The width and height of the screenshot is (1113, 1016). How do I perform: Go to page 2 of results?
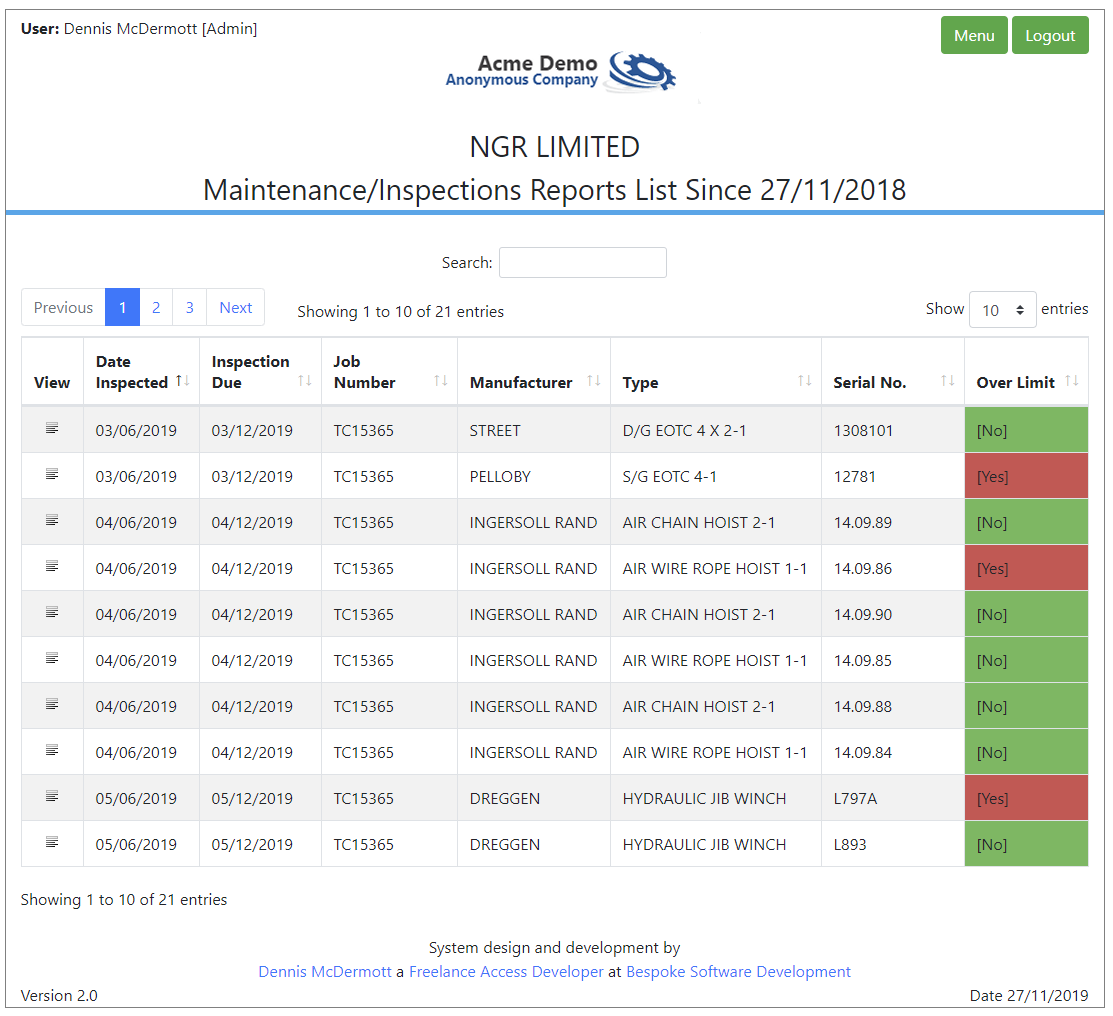(156, 308)
